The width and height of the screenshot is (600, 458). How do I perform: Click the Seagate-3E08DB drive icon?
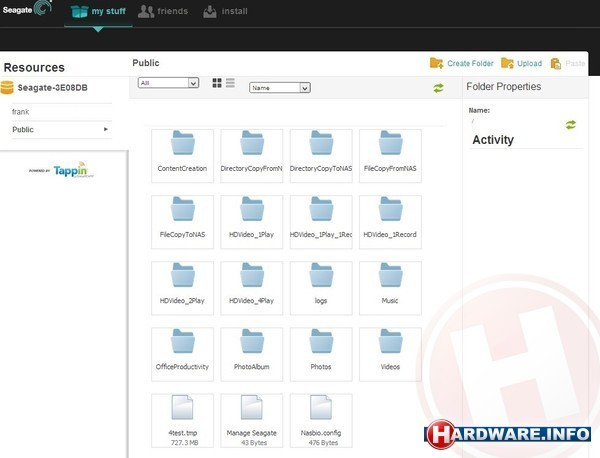click(9, 87)
